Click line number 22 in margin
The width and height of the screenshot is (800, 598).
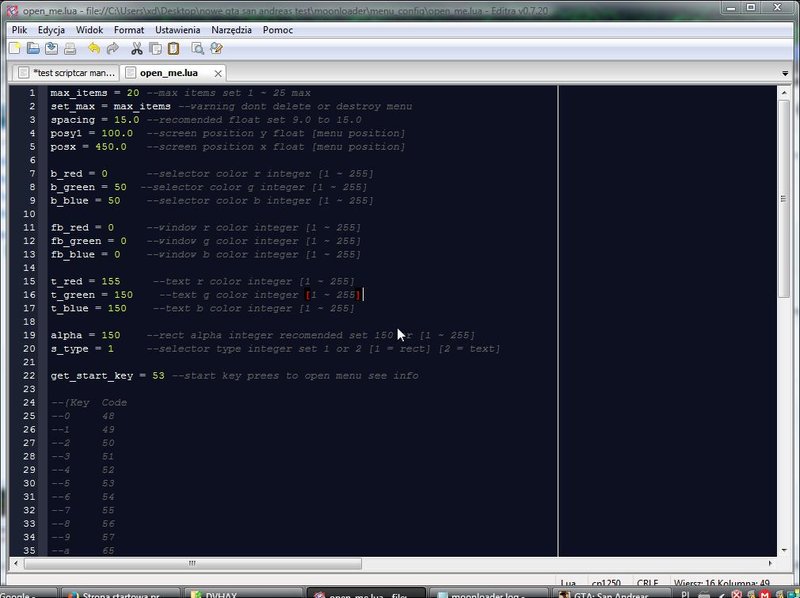[29, 376]
